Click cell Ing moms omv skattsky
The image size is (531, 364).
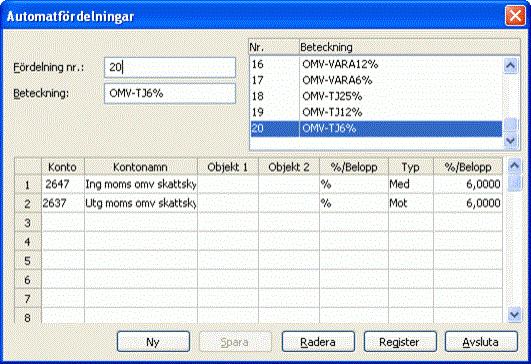click(x=141, y=184)
